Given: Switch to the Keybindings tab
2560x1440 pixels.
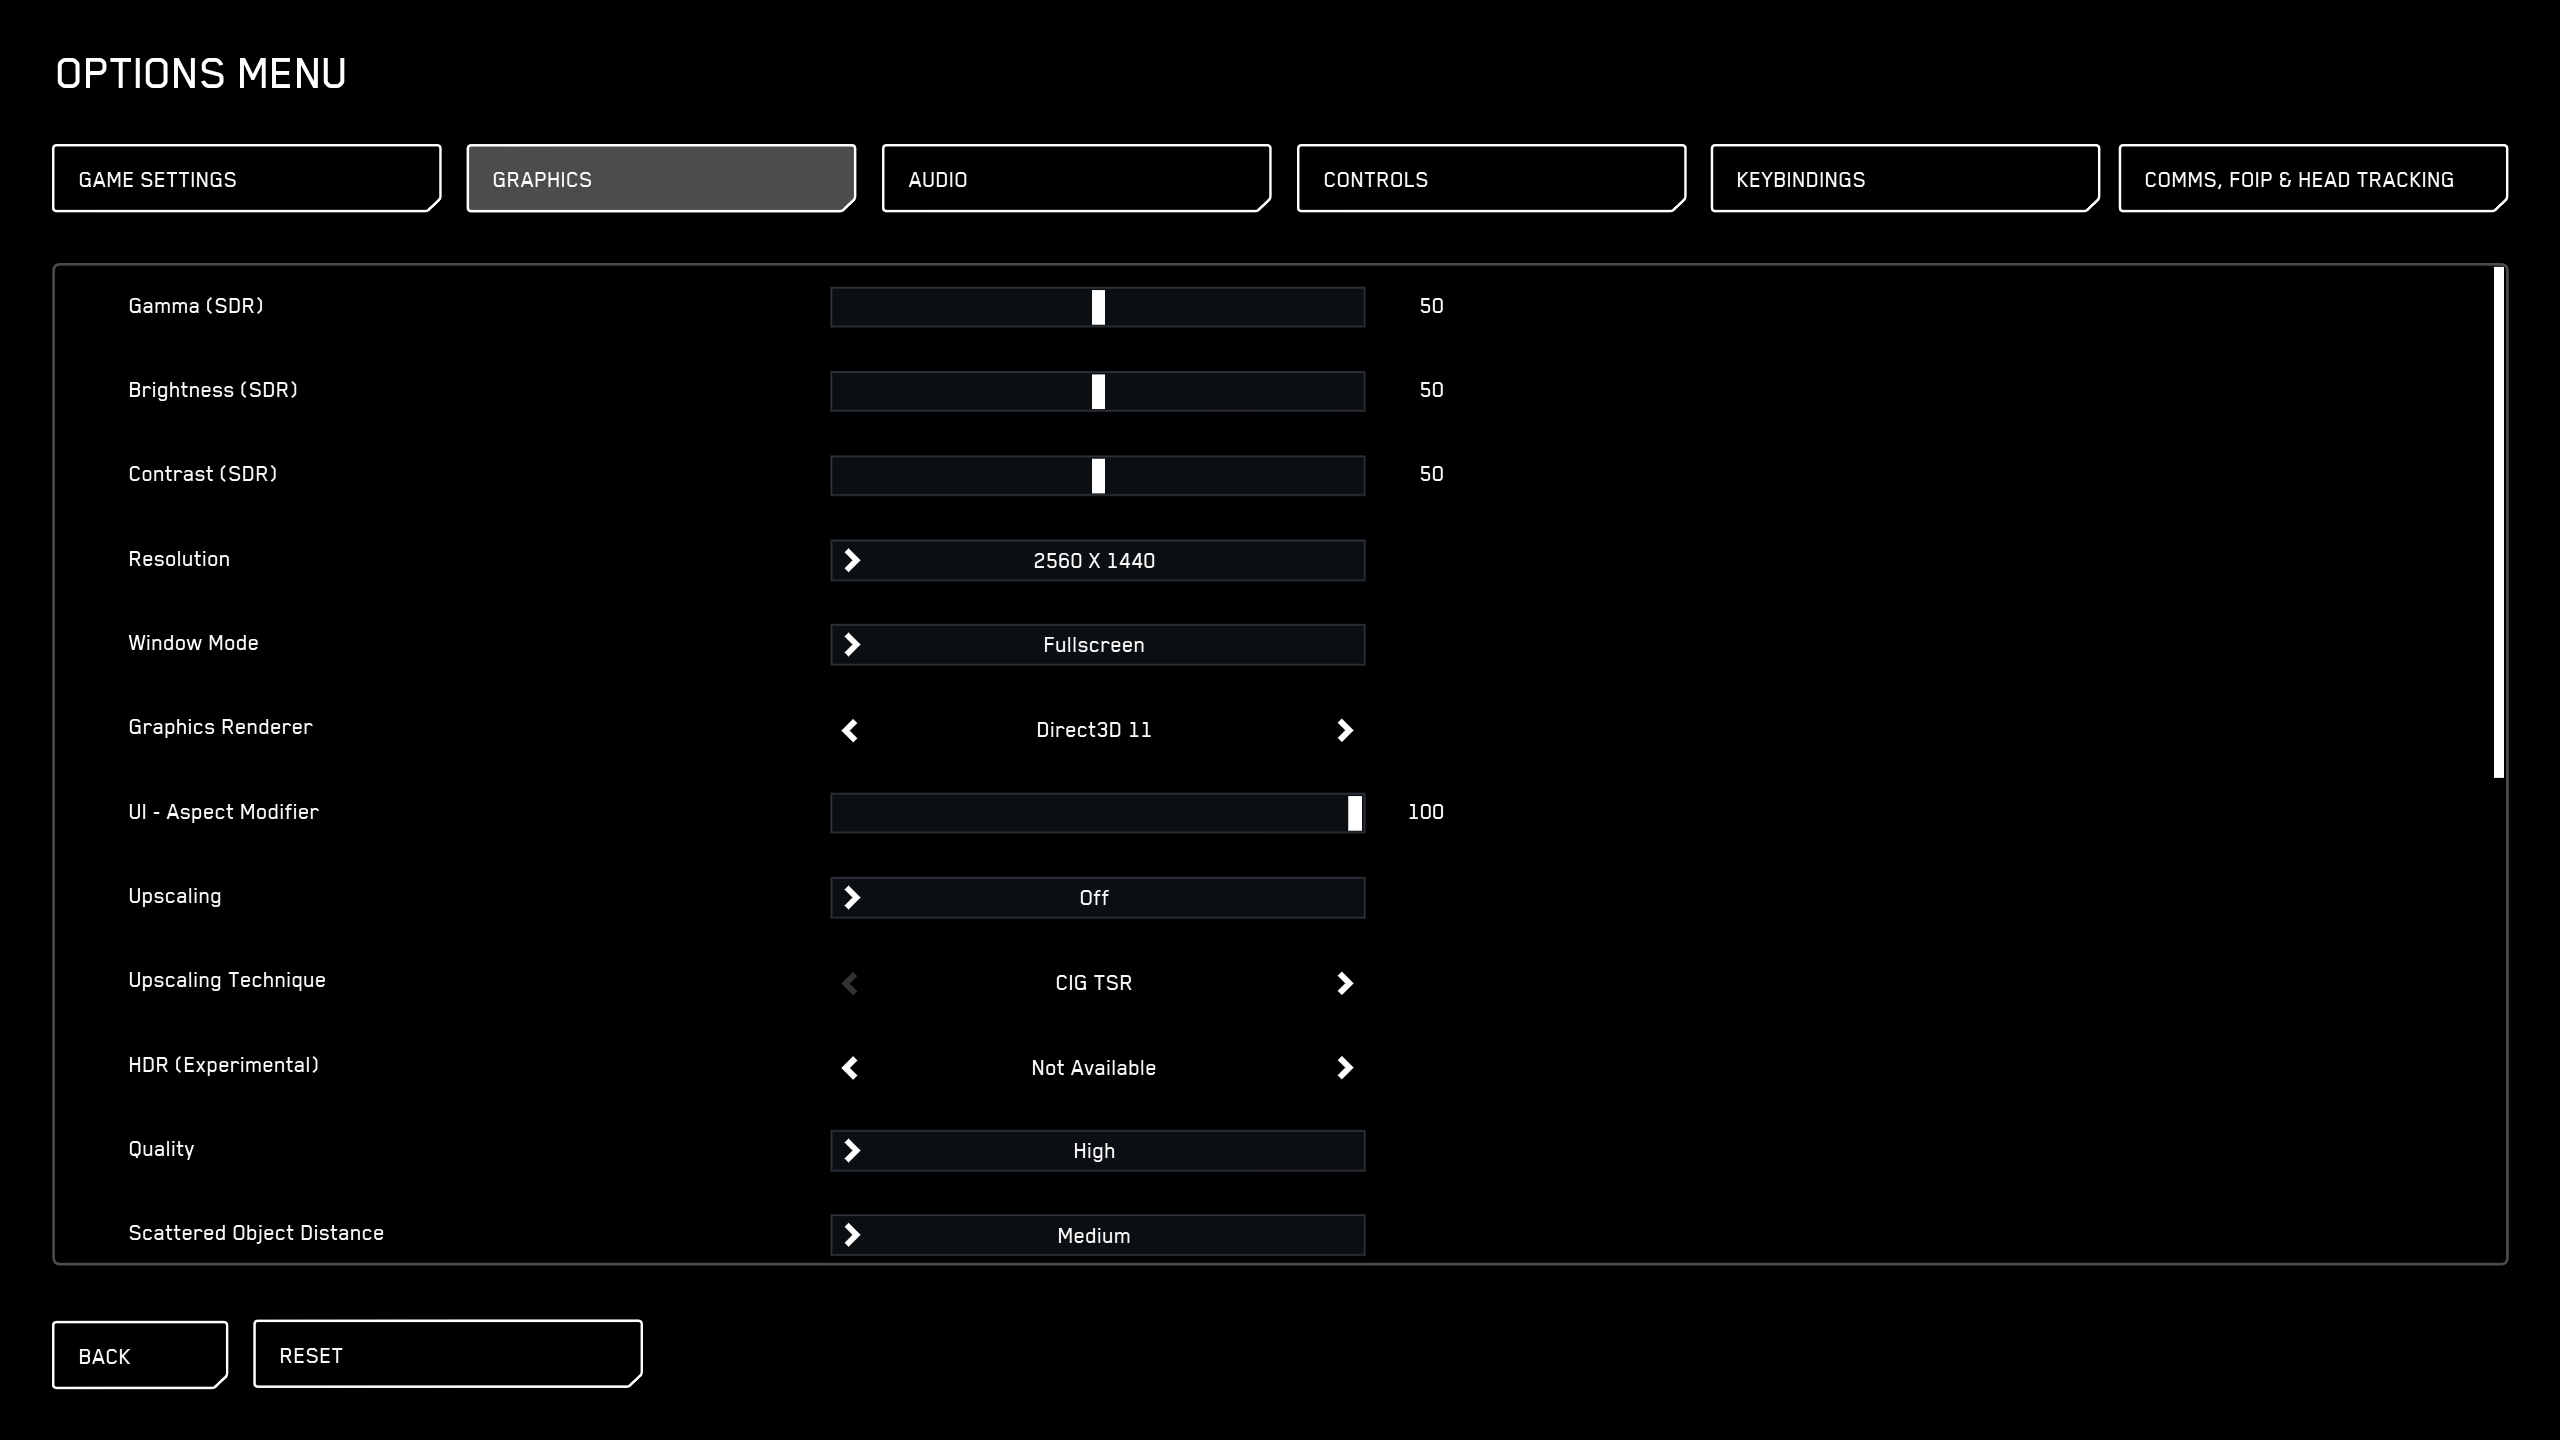Looking at the screenshot, I should point(1903,179).
